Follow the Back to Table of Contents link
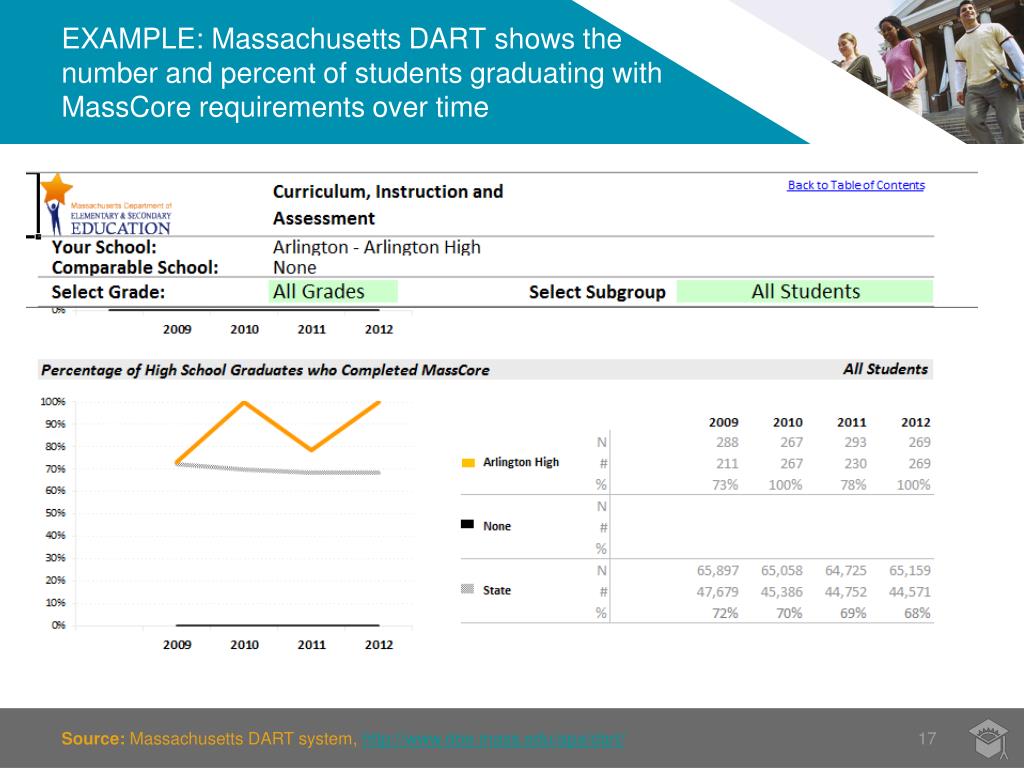The image size is (1024, 768). (x=856, y=184)
